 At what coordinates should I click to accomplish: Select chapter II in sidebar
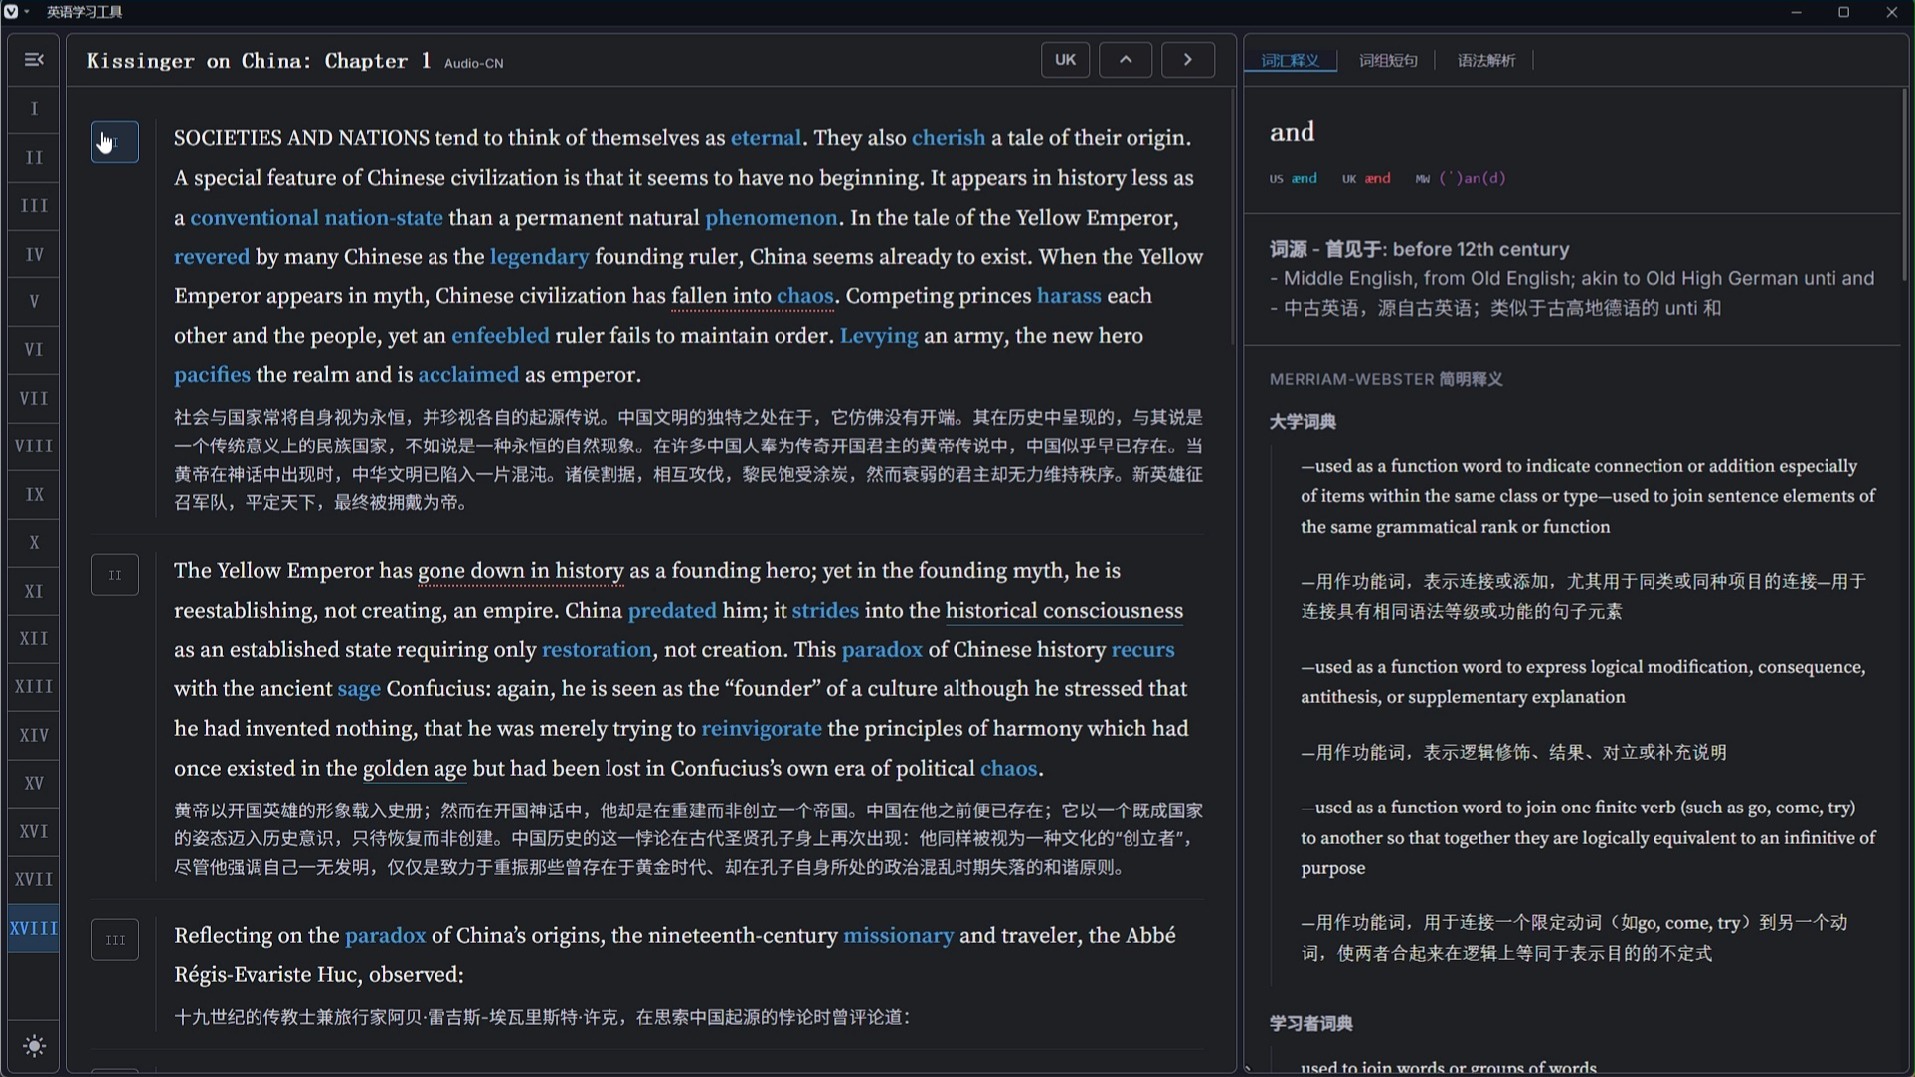coord(34,158)
